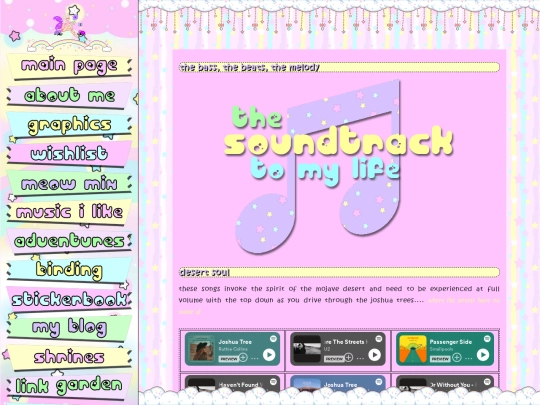The image size is (540, 405).
Task: Click Spotify logo on Ruthie Collins Joshua Tree card
Action: (x=273, y=339)
